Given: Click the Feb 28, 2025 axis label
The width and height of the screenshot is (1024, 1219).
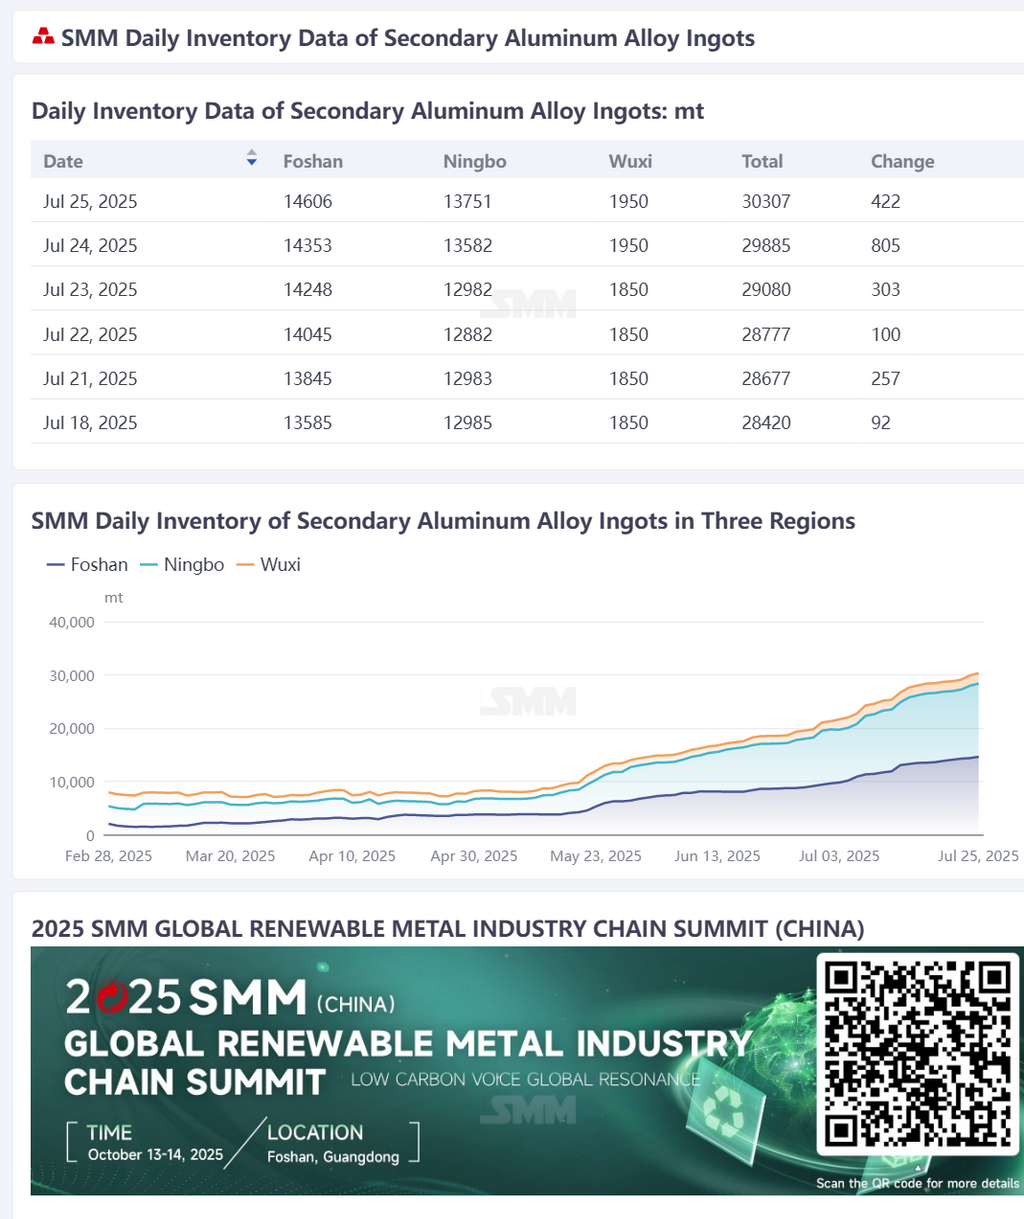Looking at the screenshot, I should pyautogui.click(x=109, y=856).
